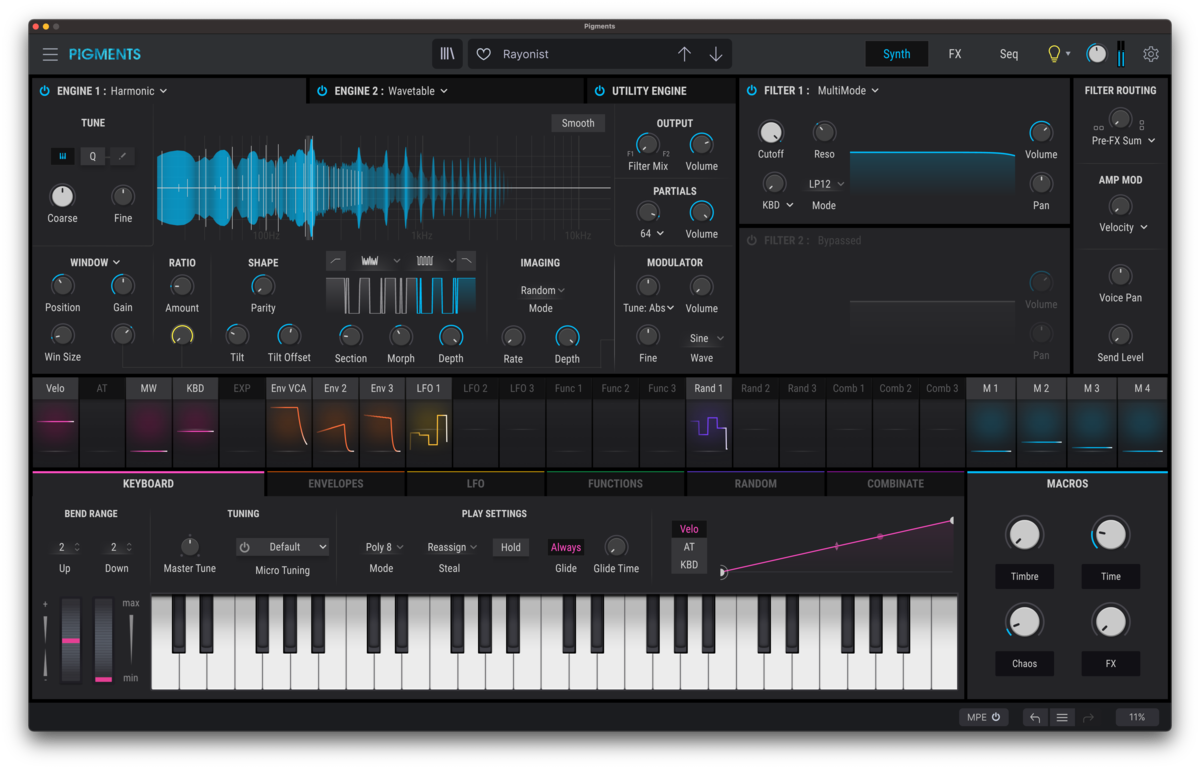The image size is (1200, 769).
Task: Click the undo arrow in status bar
Action: click(x=1035, y=717)
